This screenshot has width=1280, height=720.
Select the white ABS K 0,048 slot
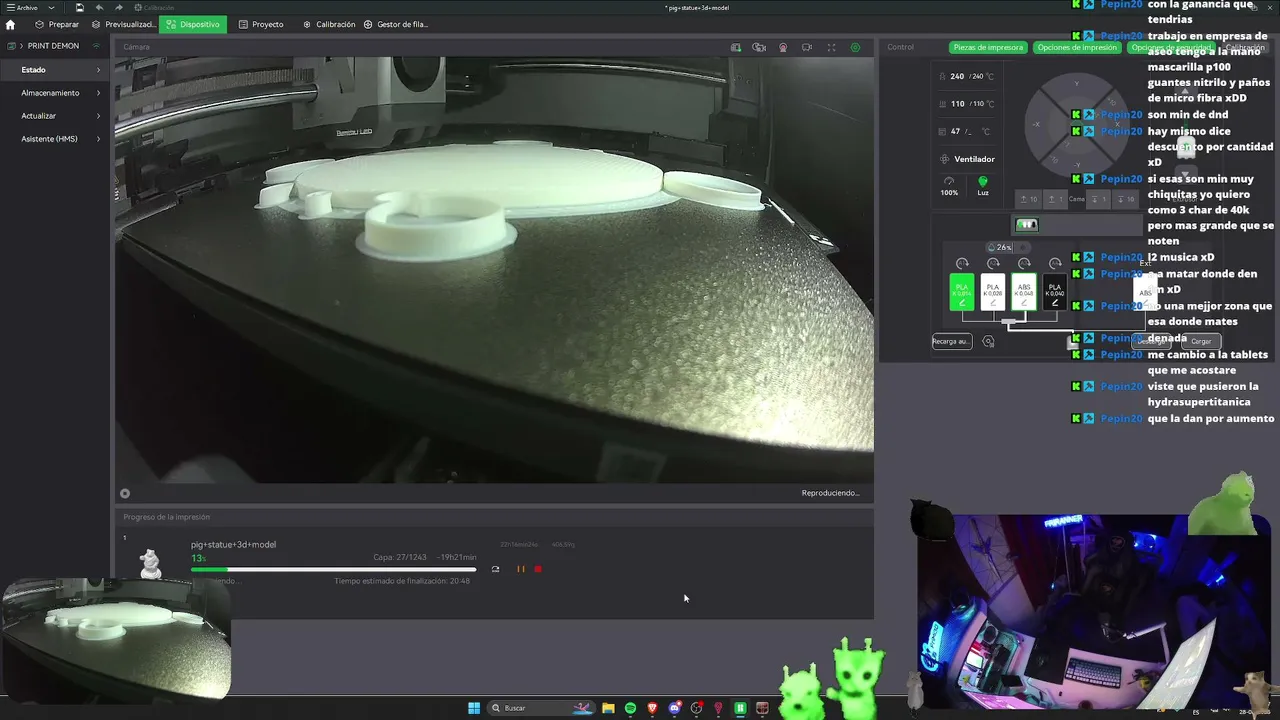(x=1024, y=292)
